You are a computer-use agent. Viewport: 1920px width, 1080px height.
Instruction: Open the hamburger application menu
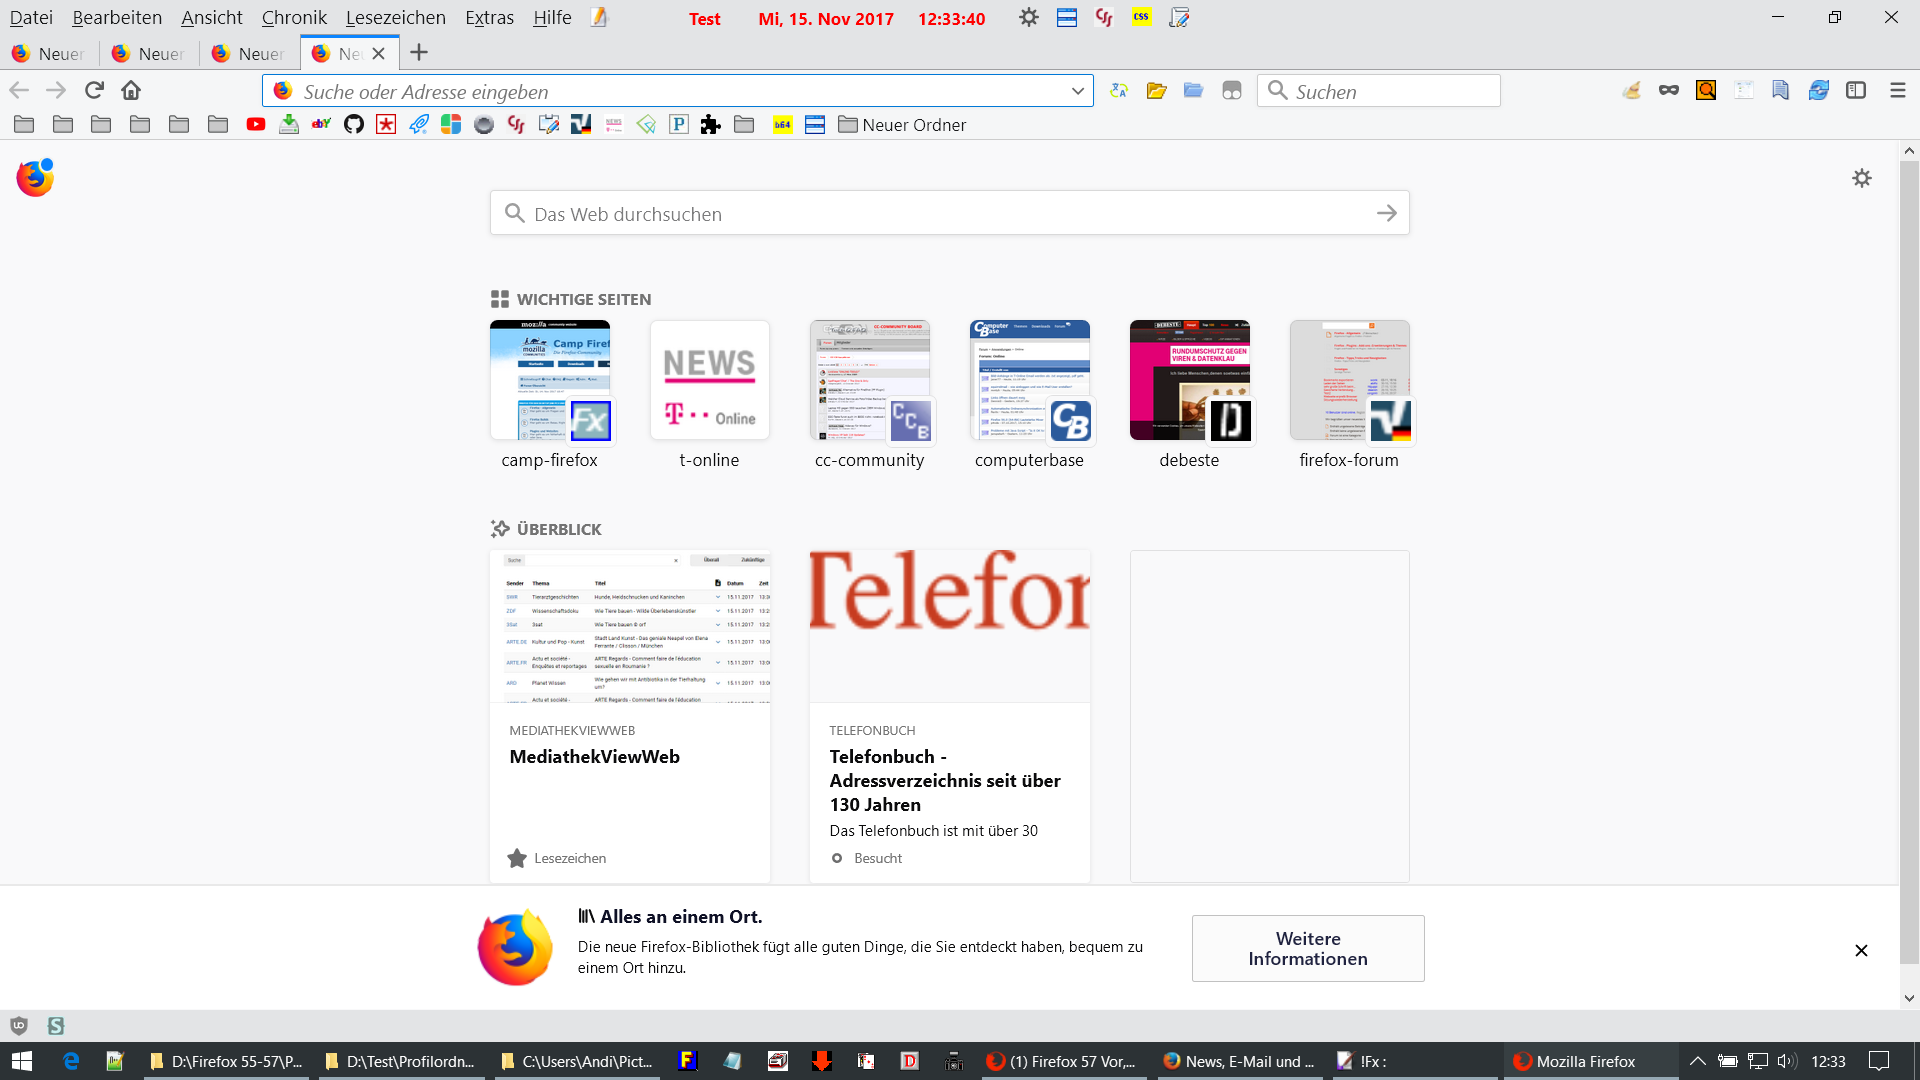pos(1897,90)
